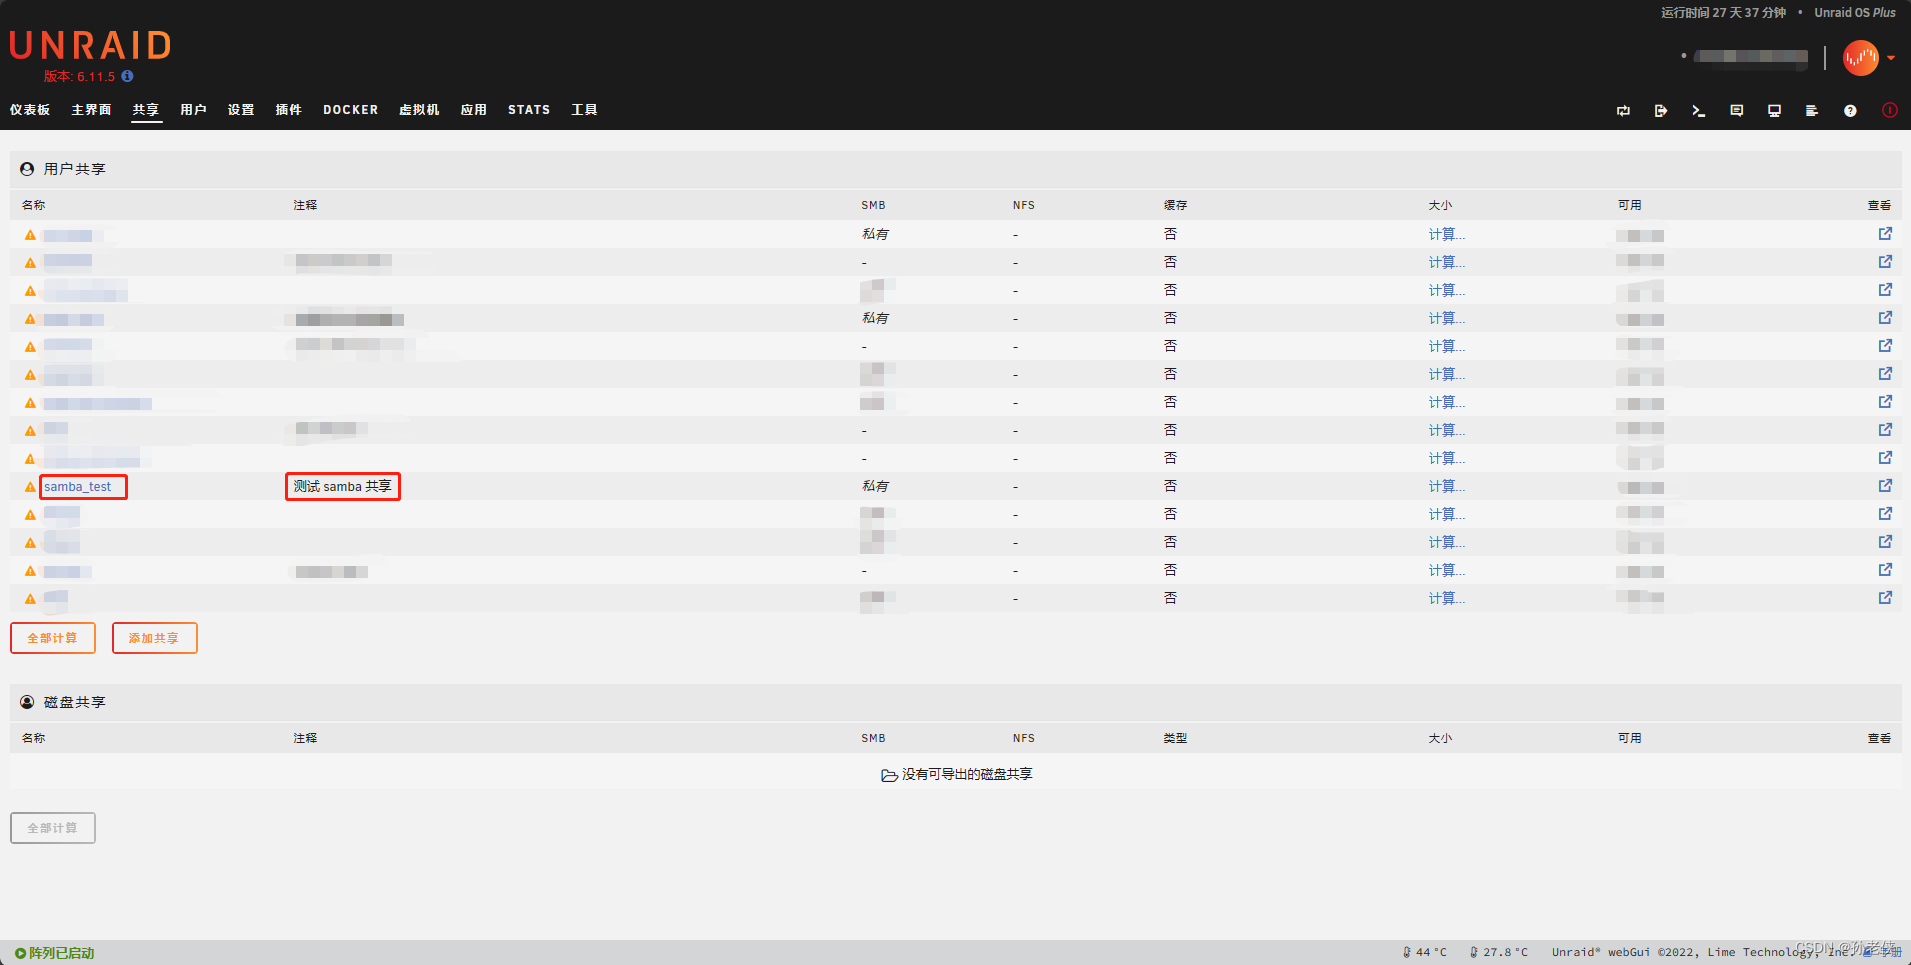Click the array update/refresh icon
This screenshot has height=965, width=1911.
coord(1623,110)
